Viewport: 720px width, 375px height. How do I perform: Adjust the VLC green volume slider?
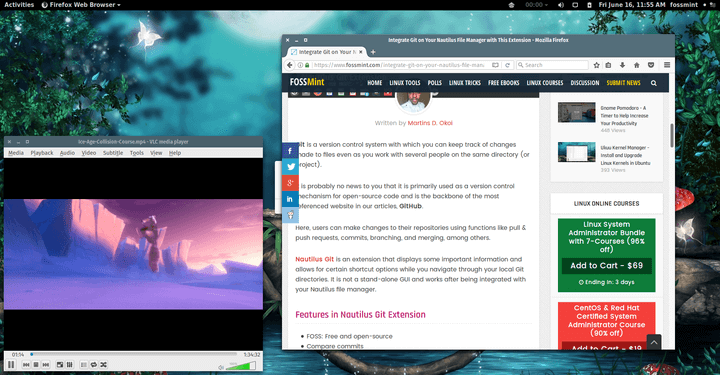point(242,366)
